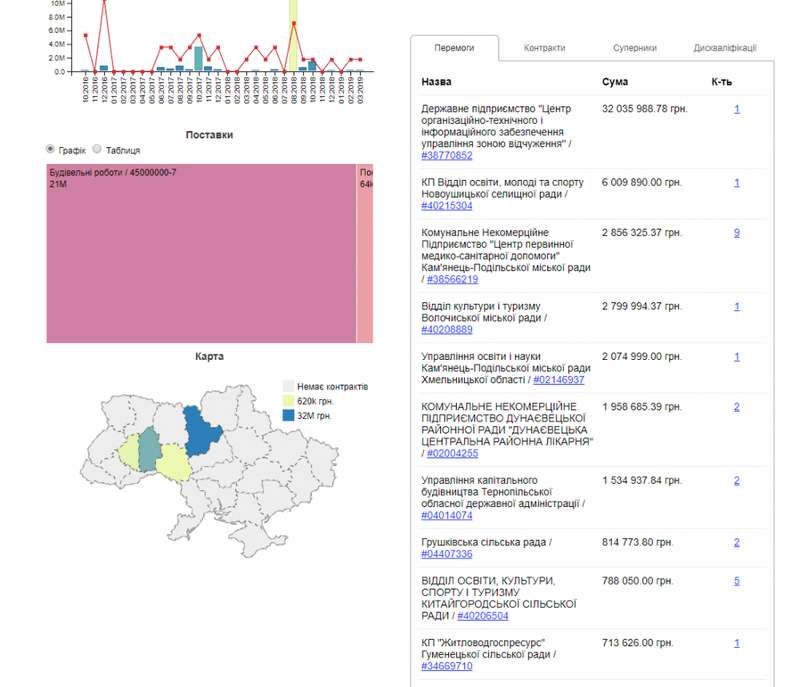The height and width of the screenshot is (687, 800).
Task: Click the 32M грн. legend color swatch
Action: click(x=289, y=415)
